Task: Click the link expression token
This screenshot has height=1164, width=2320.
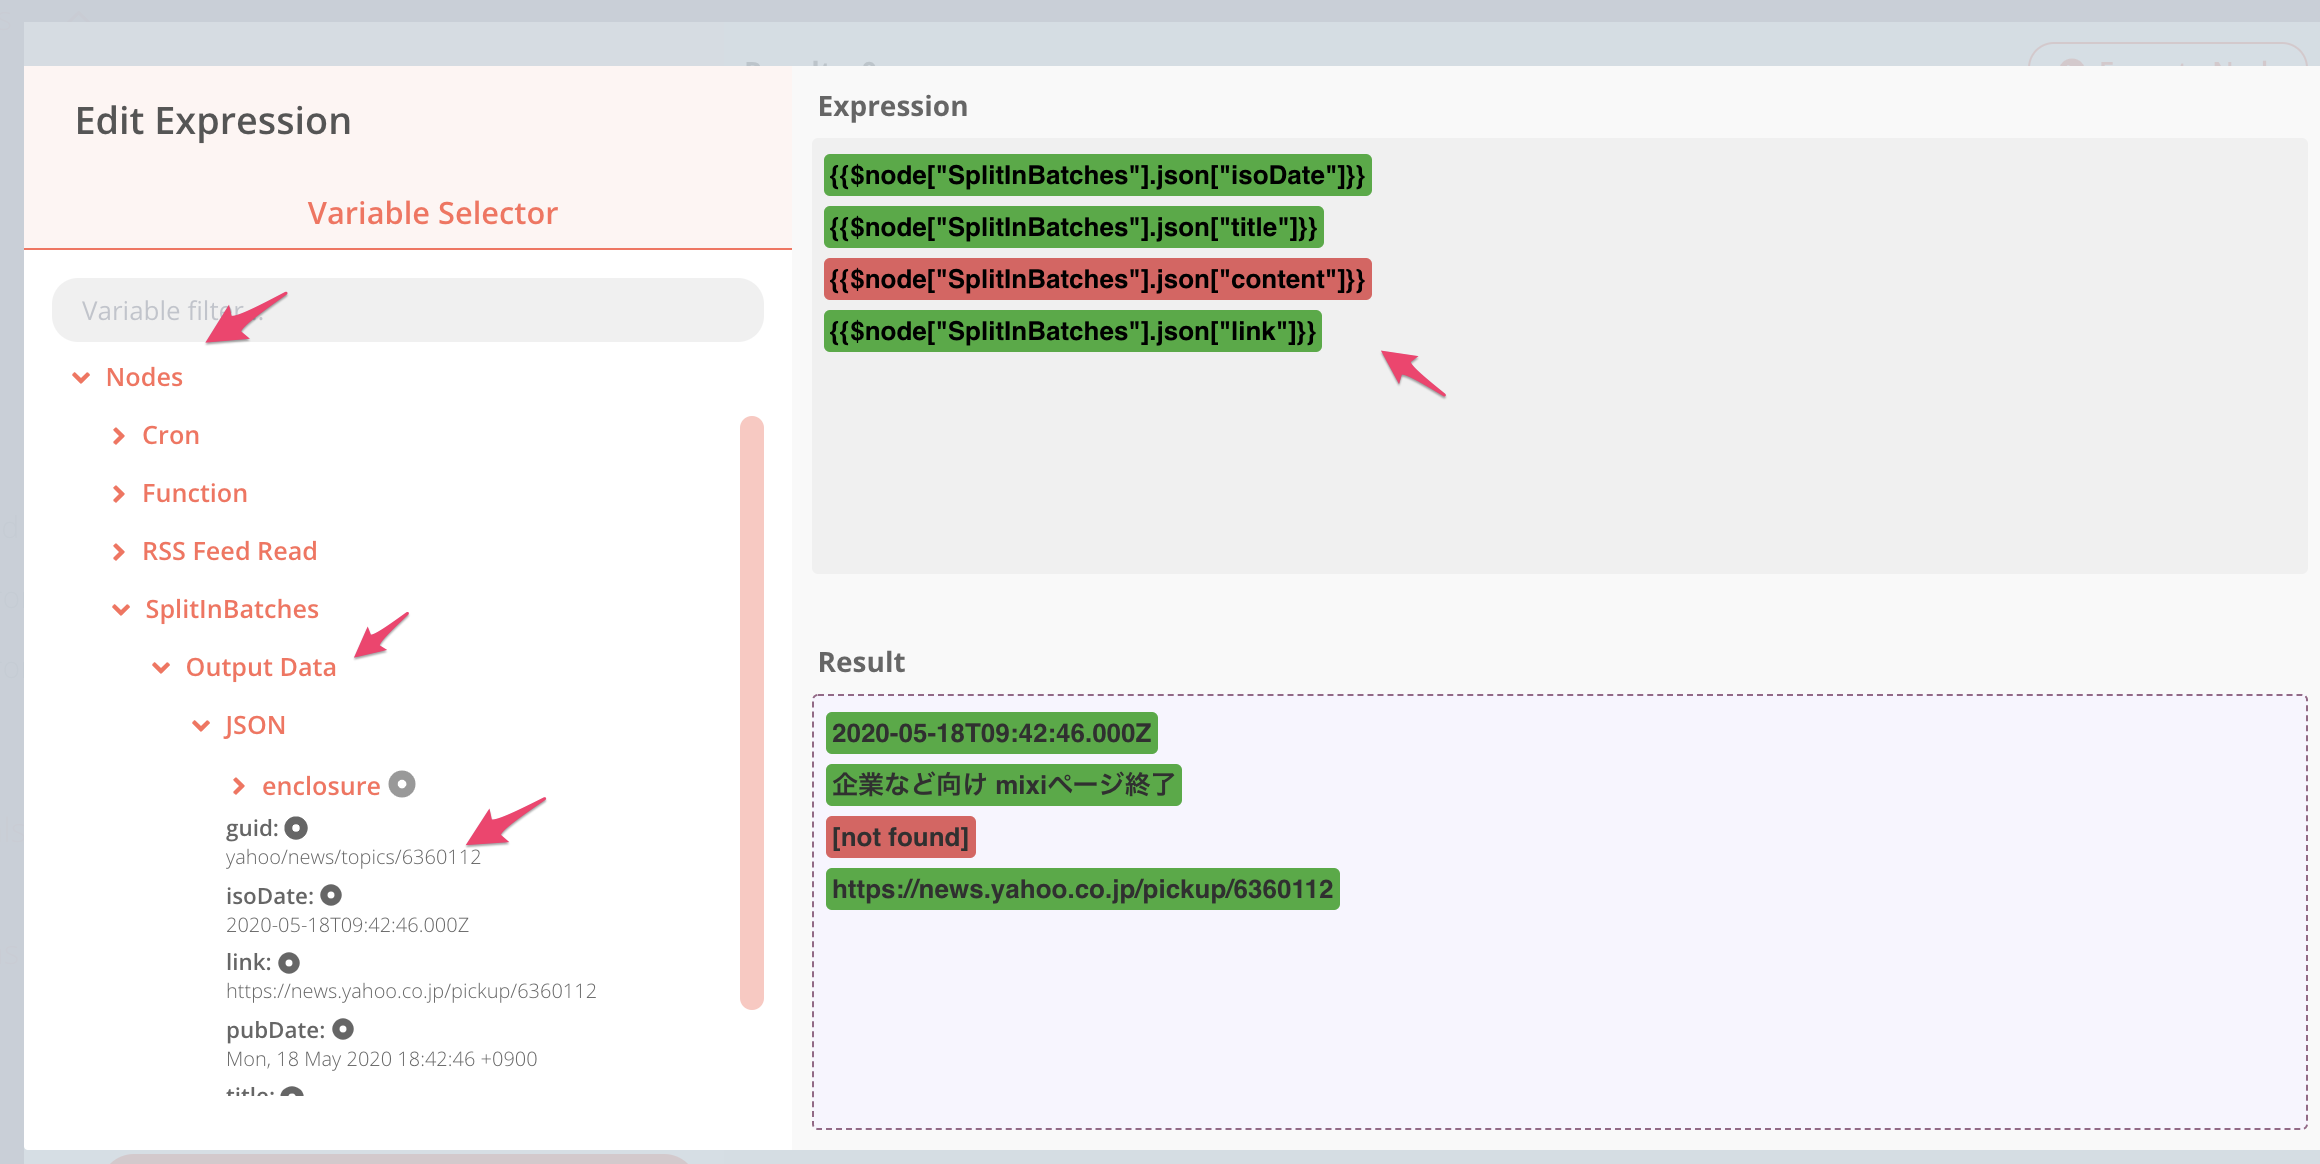Action: pos(1072,332)
